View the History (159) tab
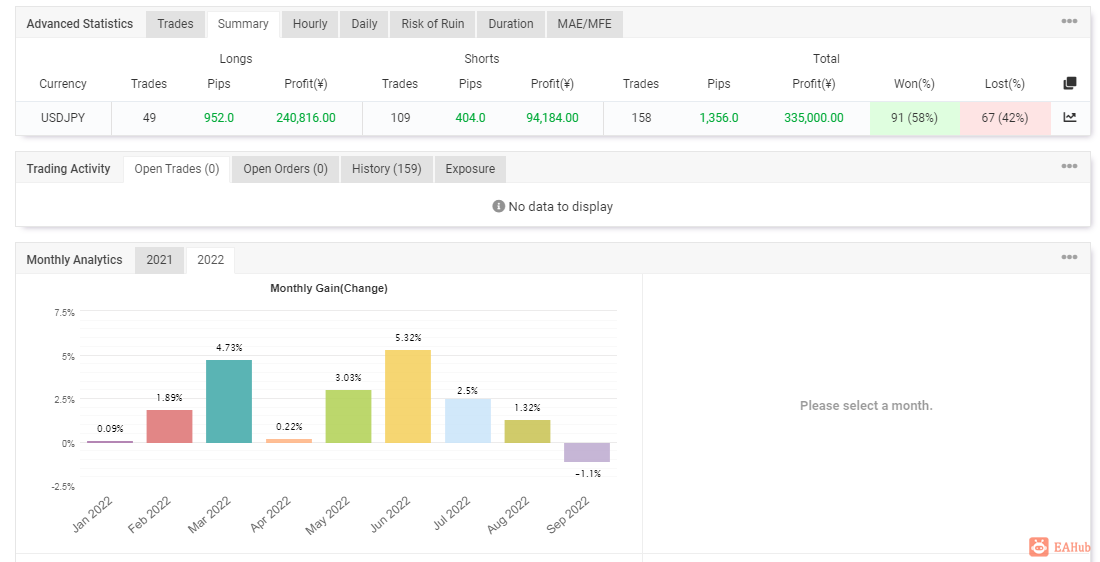This screenshot has height=562, width=1100. pos(386,169)
